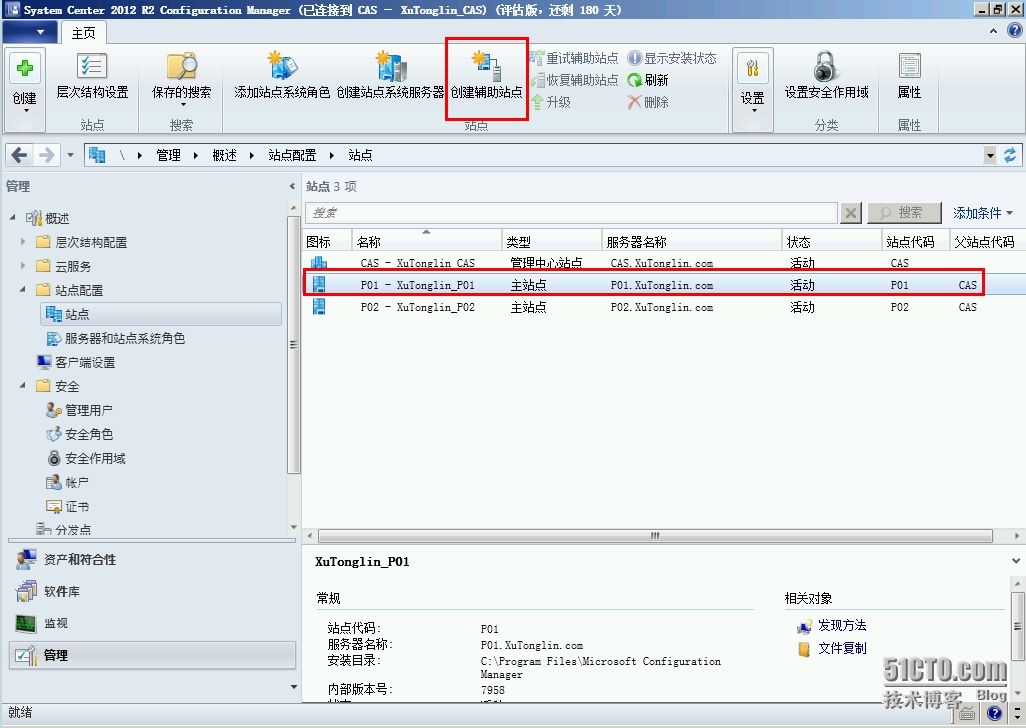Open the File Replication (文件复制) link
This screenshot has width=1026, height=728.
tap(841, 648)
